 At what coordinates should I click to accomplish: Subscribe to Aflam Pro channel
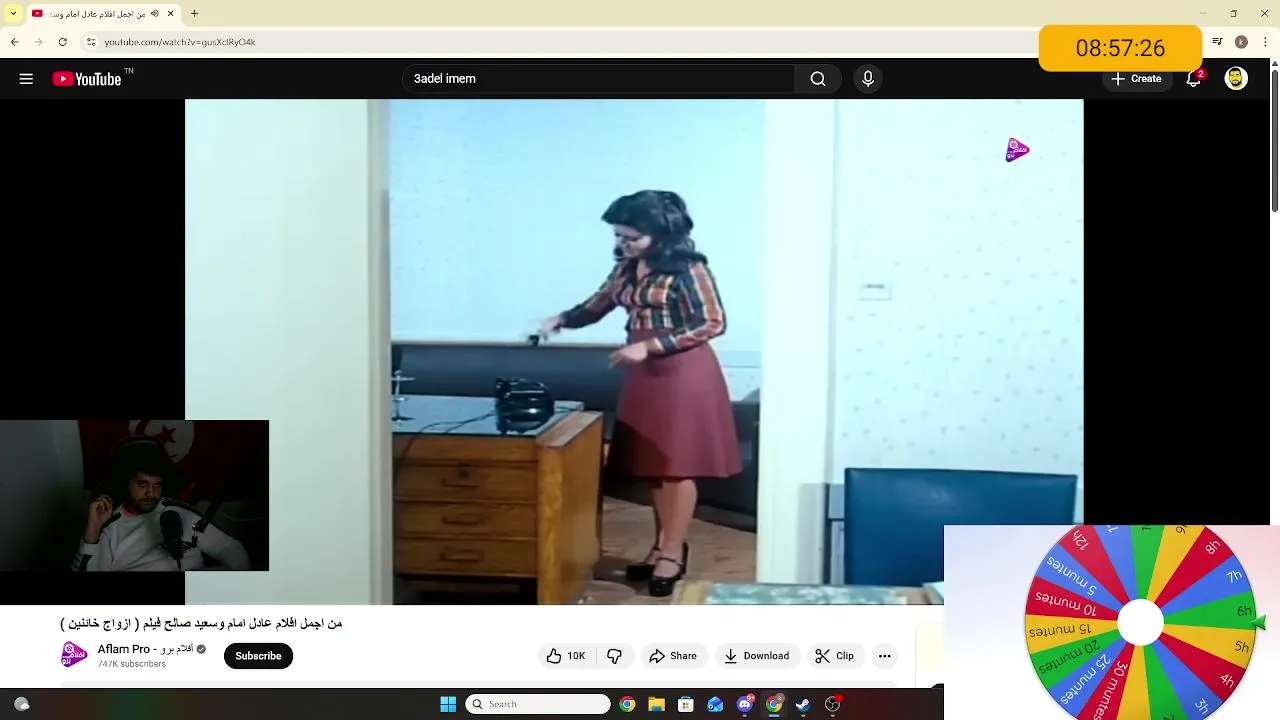(x=258, y=656)
